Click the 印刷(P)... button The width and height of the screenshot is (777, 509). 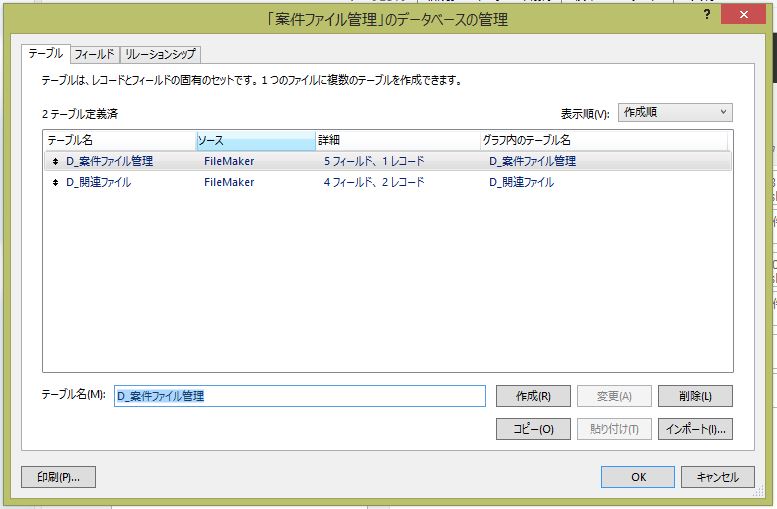[58, 477]
